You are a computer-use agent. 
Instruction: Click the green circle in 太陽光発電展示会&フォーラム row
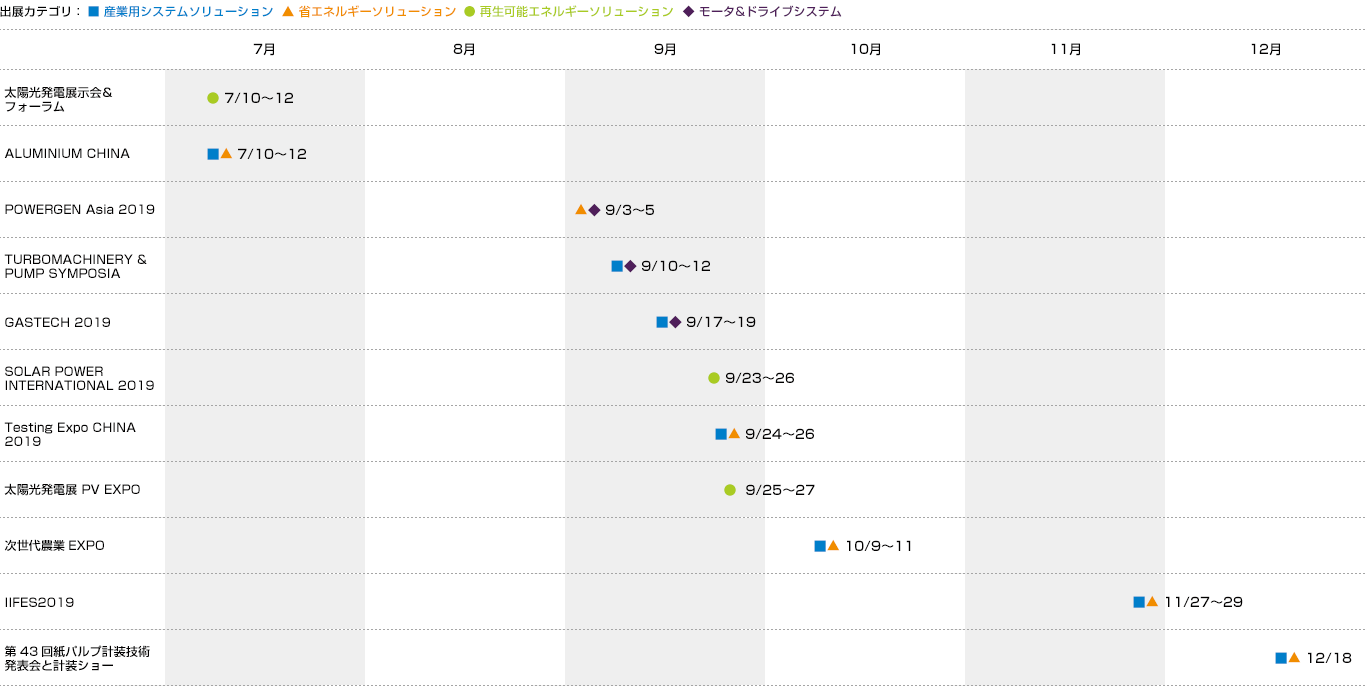coord(213,98)
